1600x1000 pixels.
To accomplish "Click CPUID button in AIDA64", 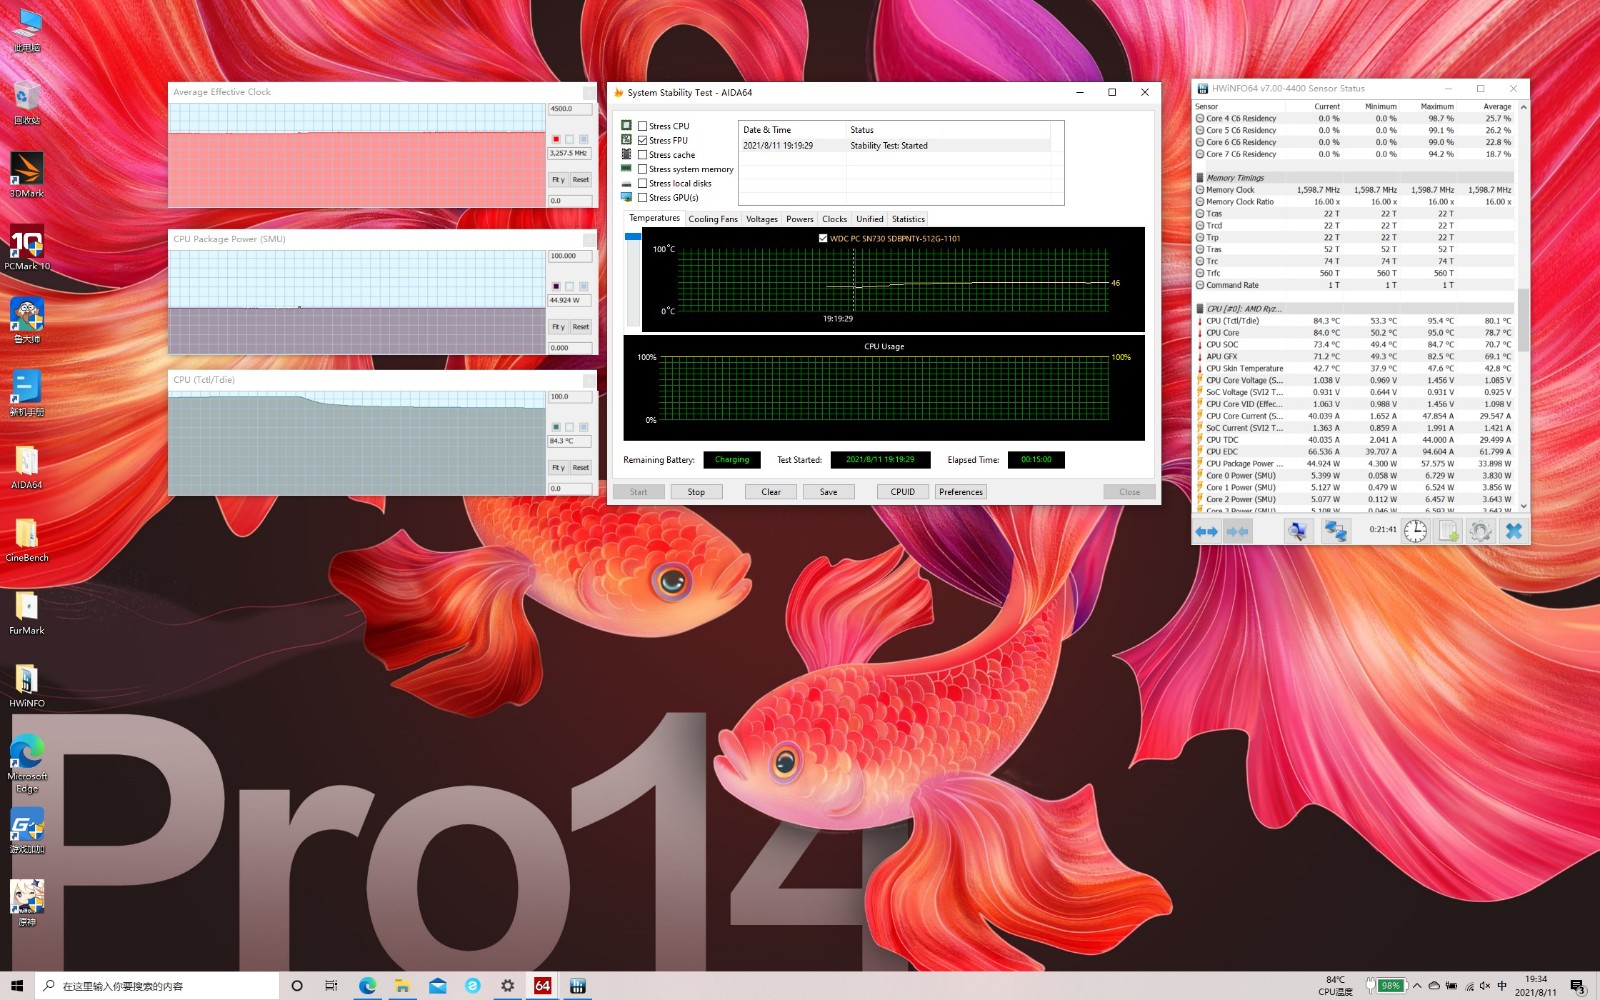I will (x=903, y=492).
